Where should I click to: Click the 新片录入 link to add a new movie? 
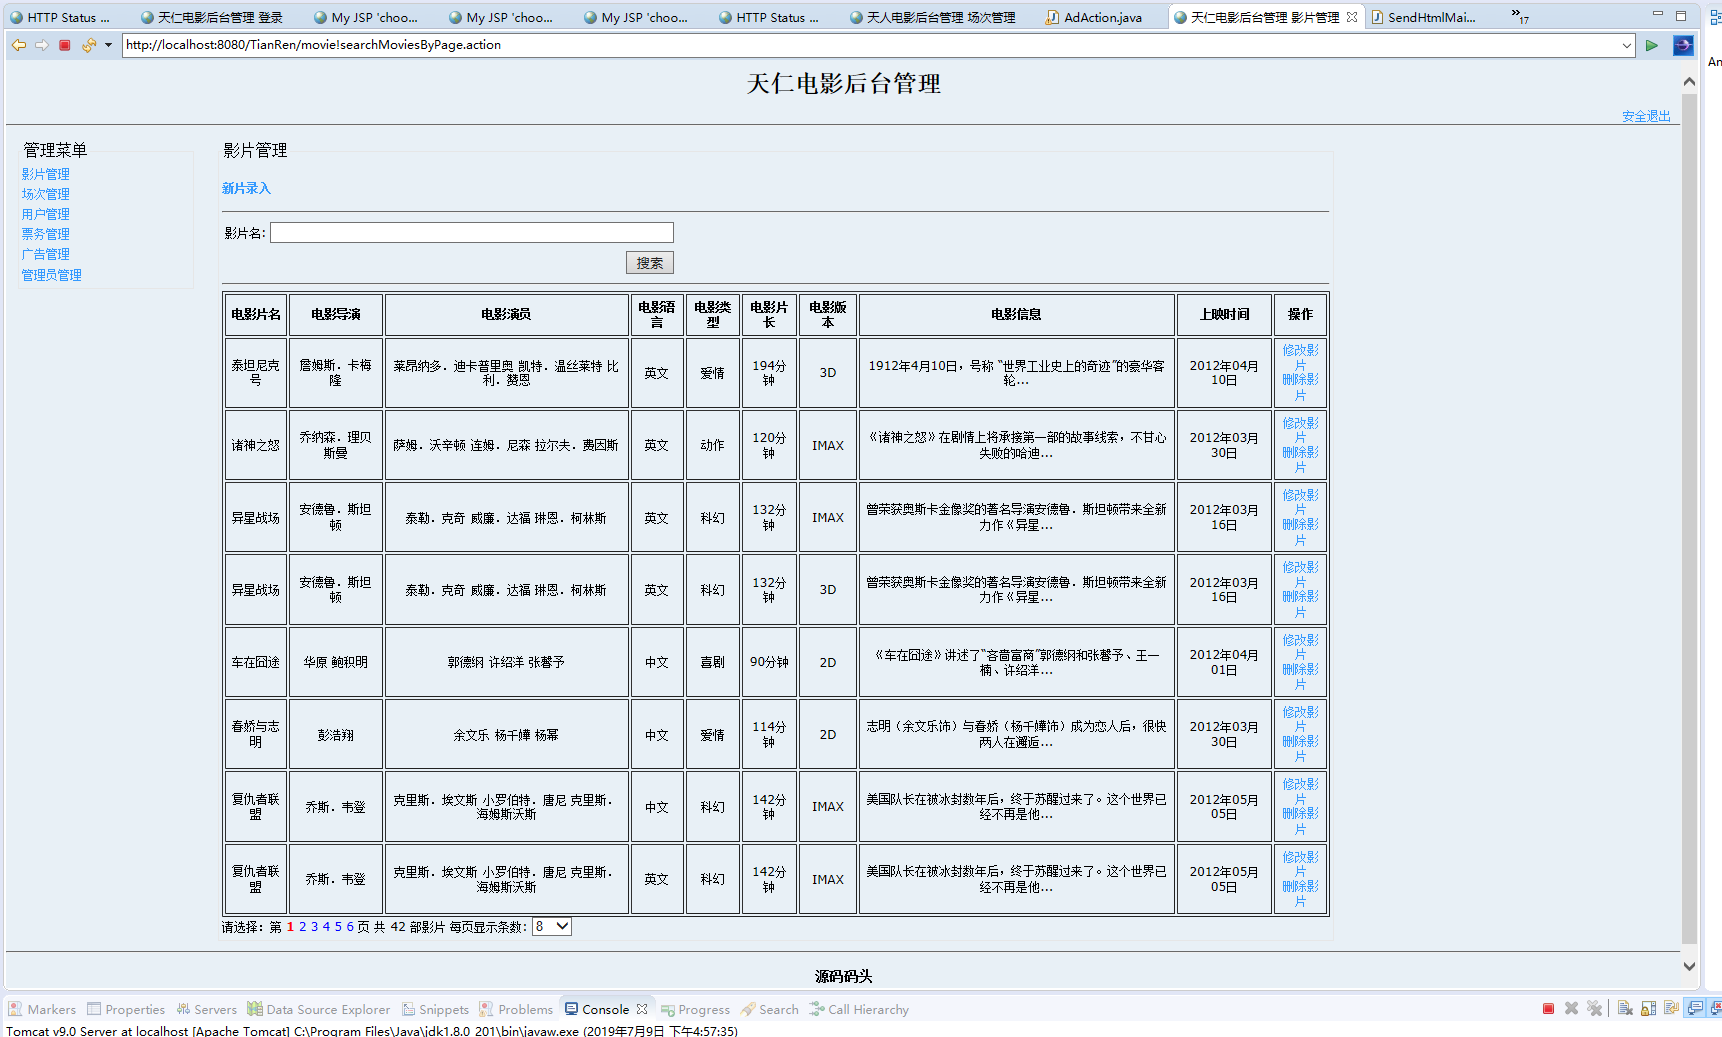coord(245,188)
